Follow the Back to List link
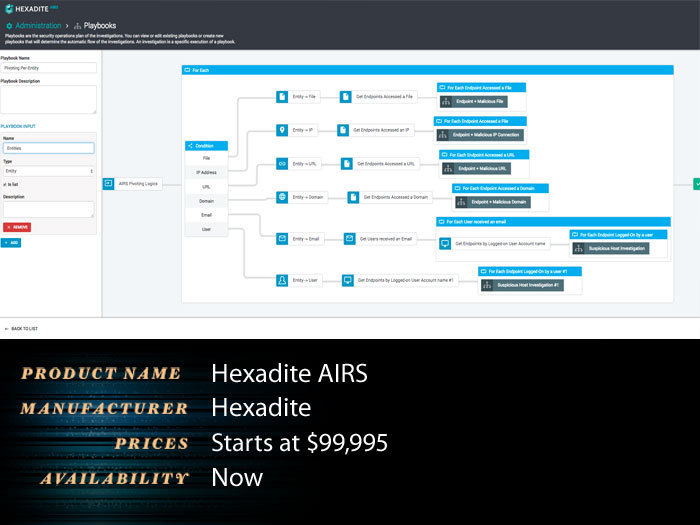This screenshot has width=700, height=525. click(x=21, y=329)
